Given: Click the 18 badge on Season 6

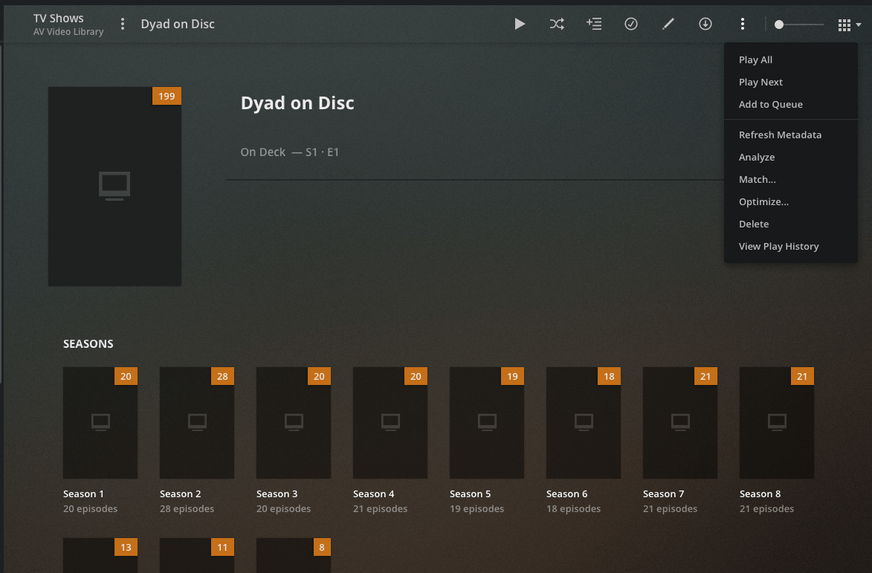Looking at the screenshot, I should click(x=609, y=376).
